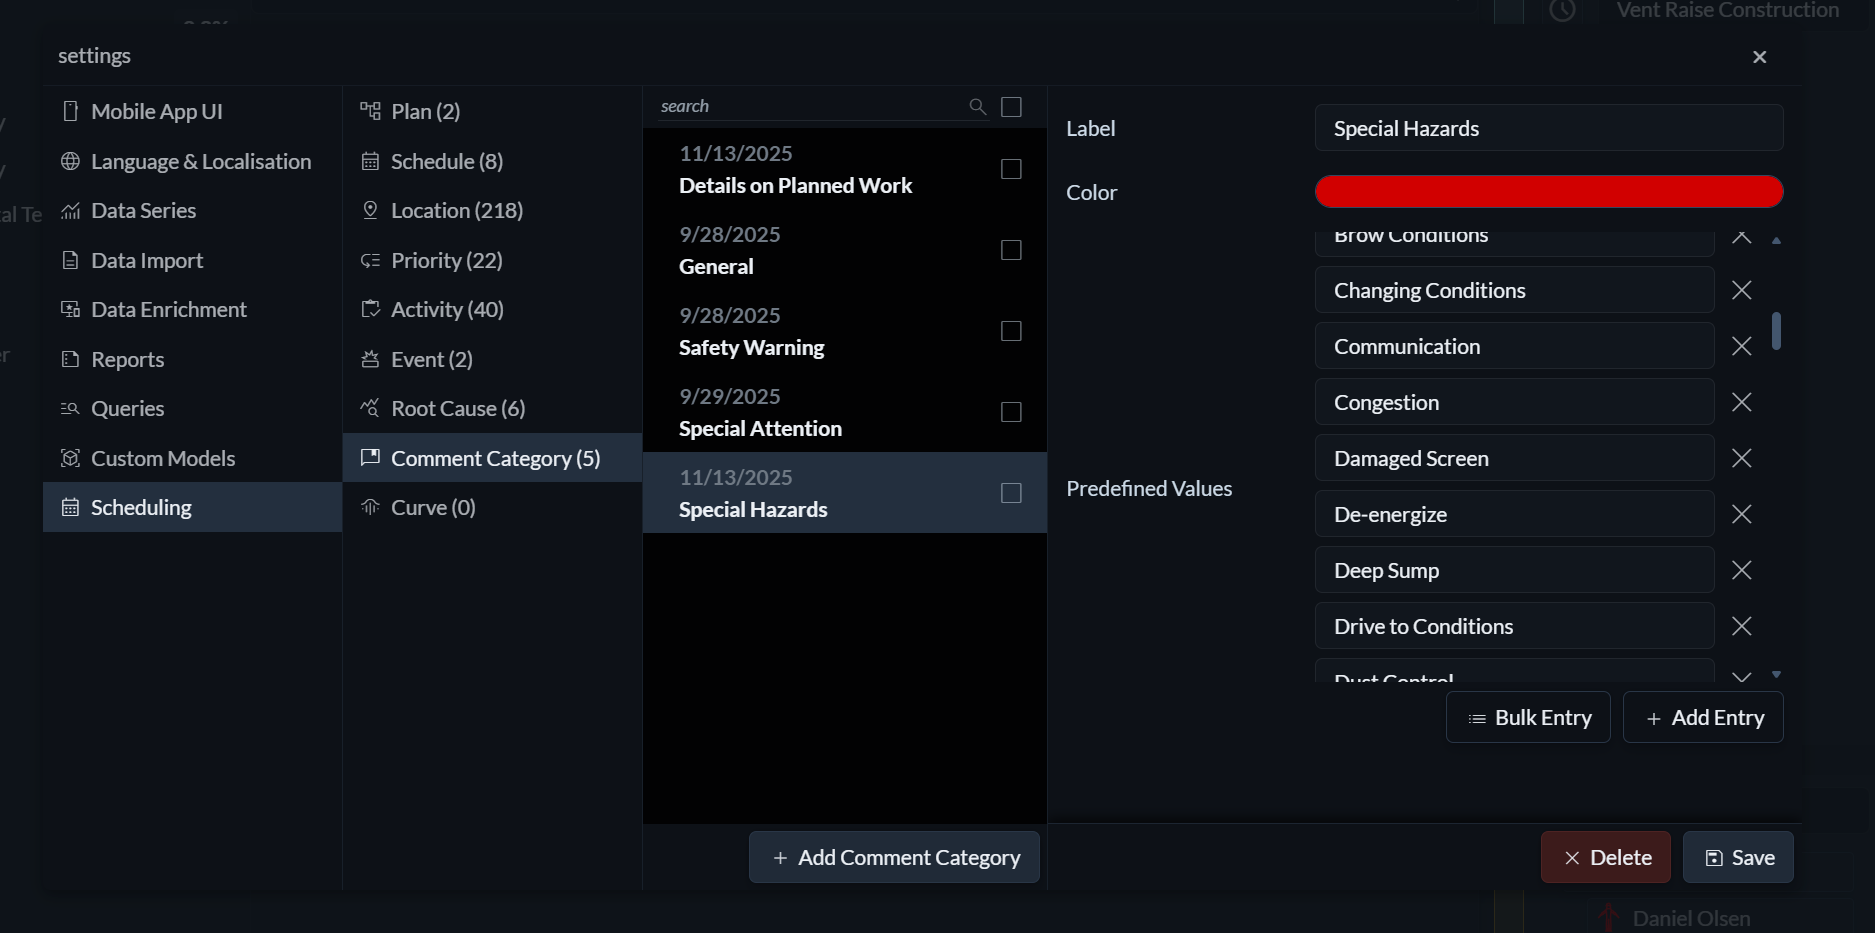This screenshot has height=933, width=1875.
Task: Open the Data Series section
Action: 192,210
